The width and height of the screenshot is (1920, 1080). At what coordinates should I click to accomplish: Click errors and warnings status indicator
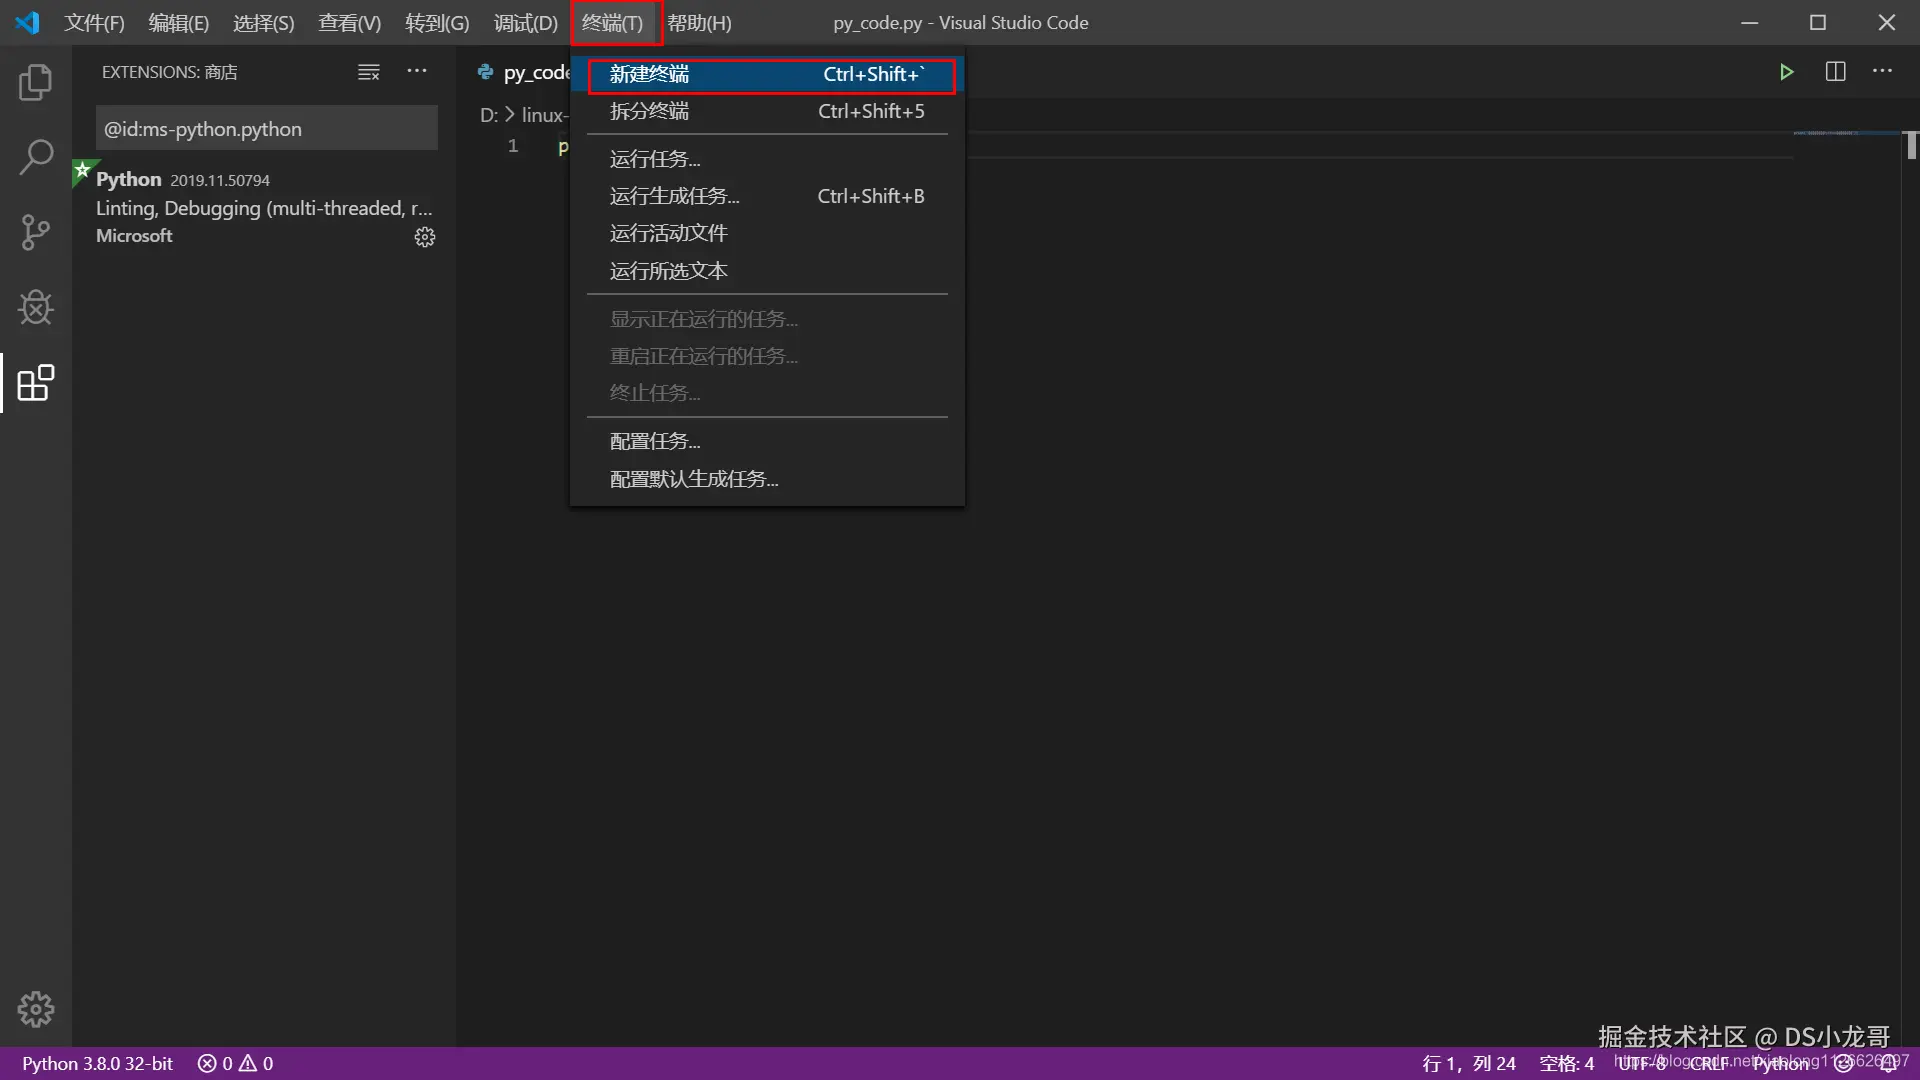point(236,1063)
